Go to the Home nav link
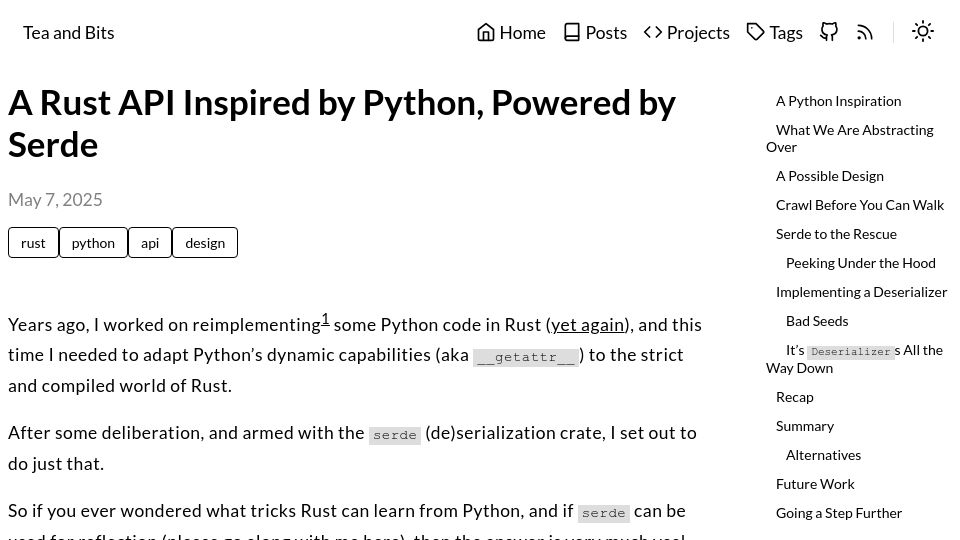 (511, 32)
